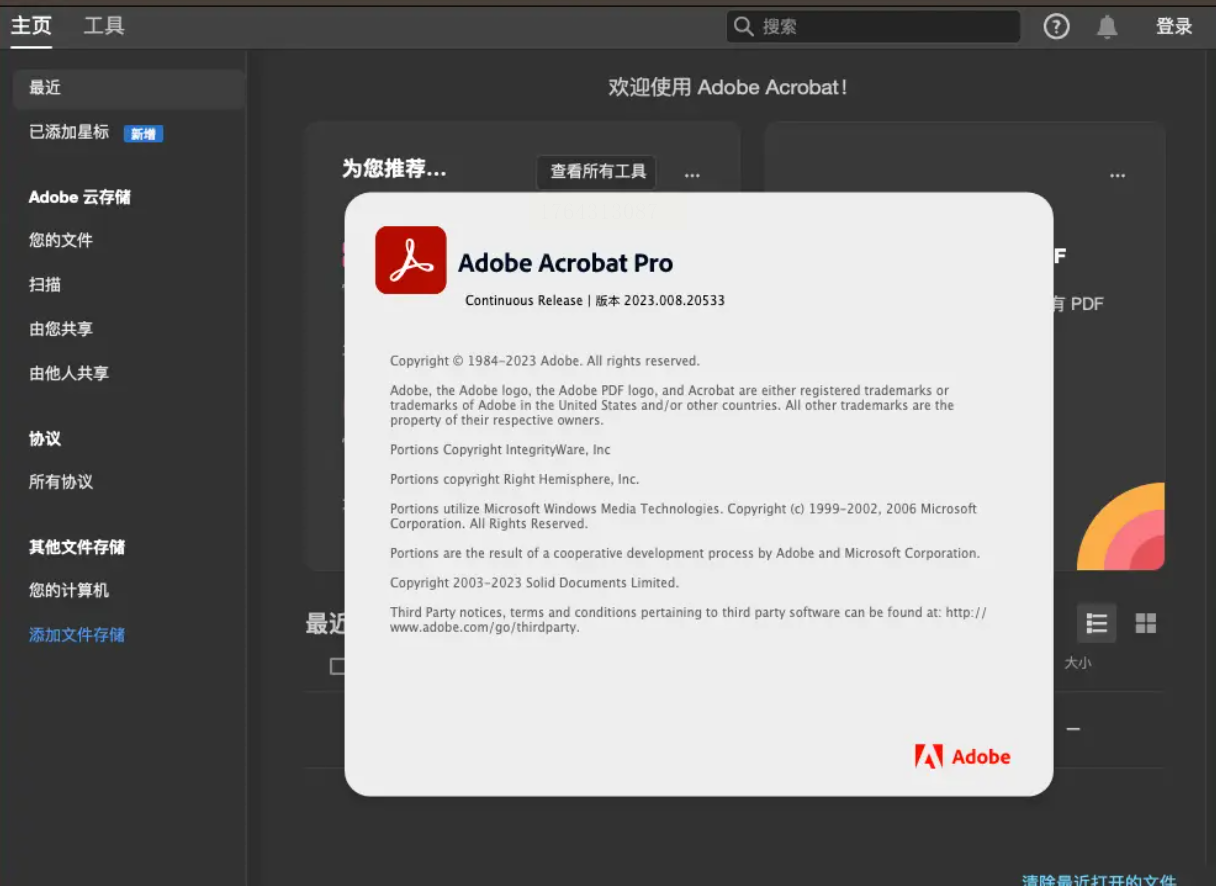Open the Help question mark icon

click(1057, 27)
